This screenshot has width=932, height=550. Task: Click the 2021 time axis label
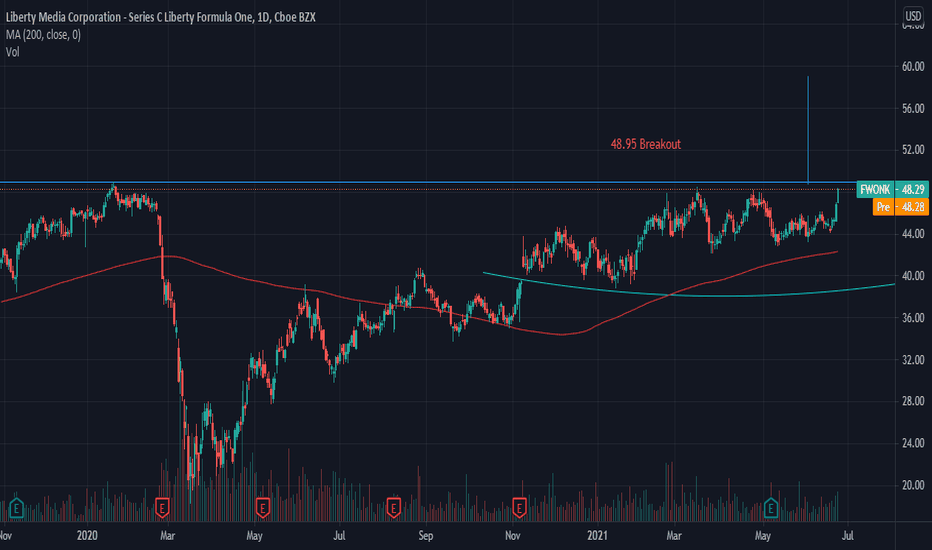point(597,536)
